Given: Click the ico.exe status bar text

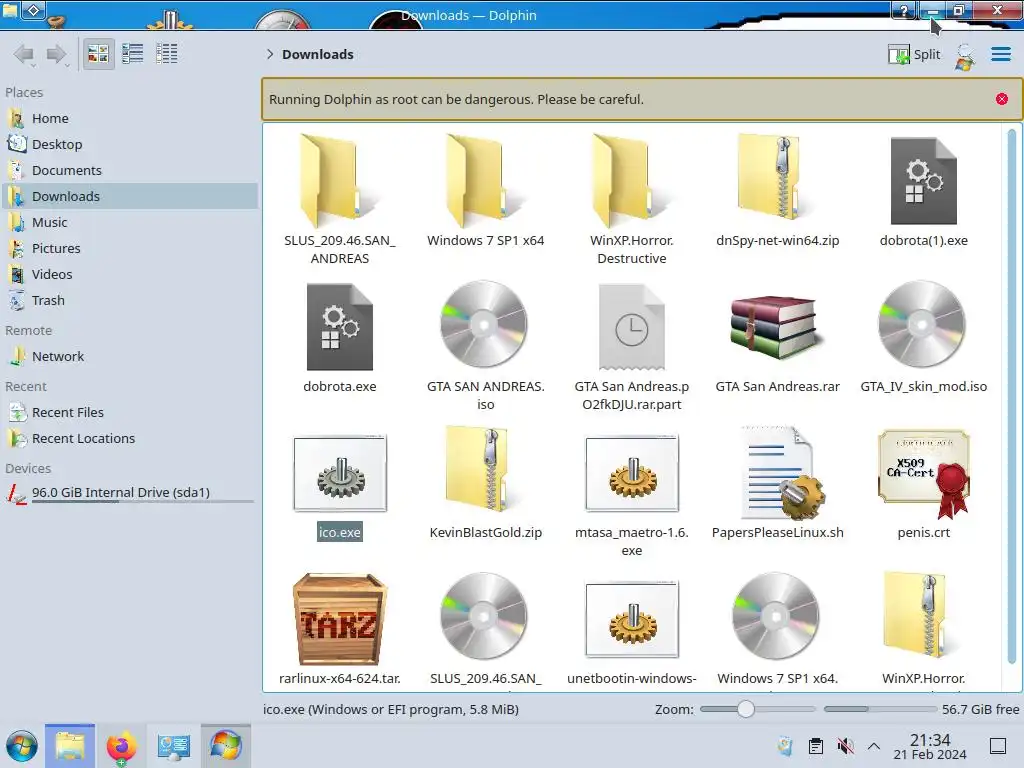Looking at the screenshot, I should (x=391, y=709).
